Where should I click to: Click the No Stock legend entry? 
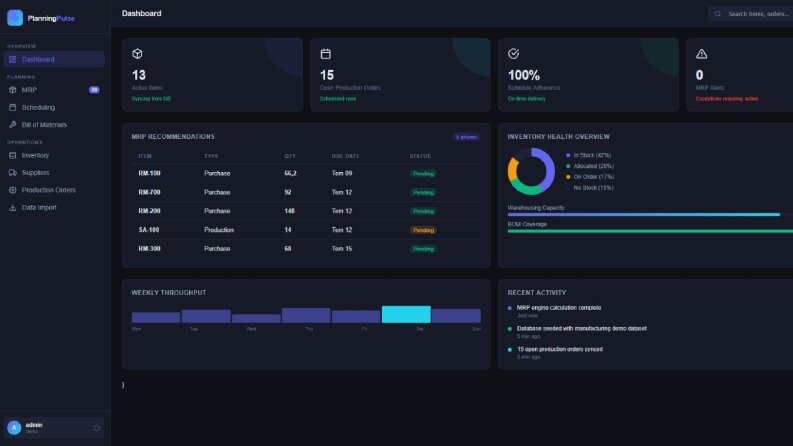590,188
